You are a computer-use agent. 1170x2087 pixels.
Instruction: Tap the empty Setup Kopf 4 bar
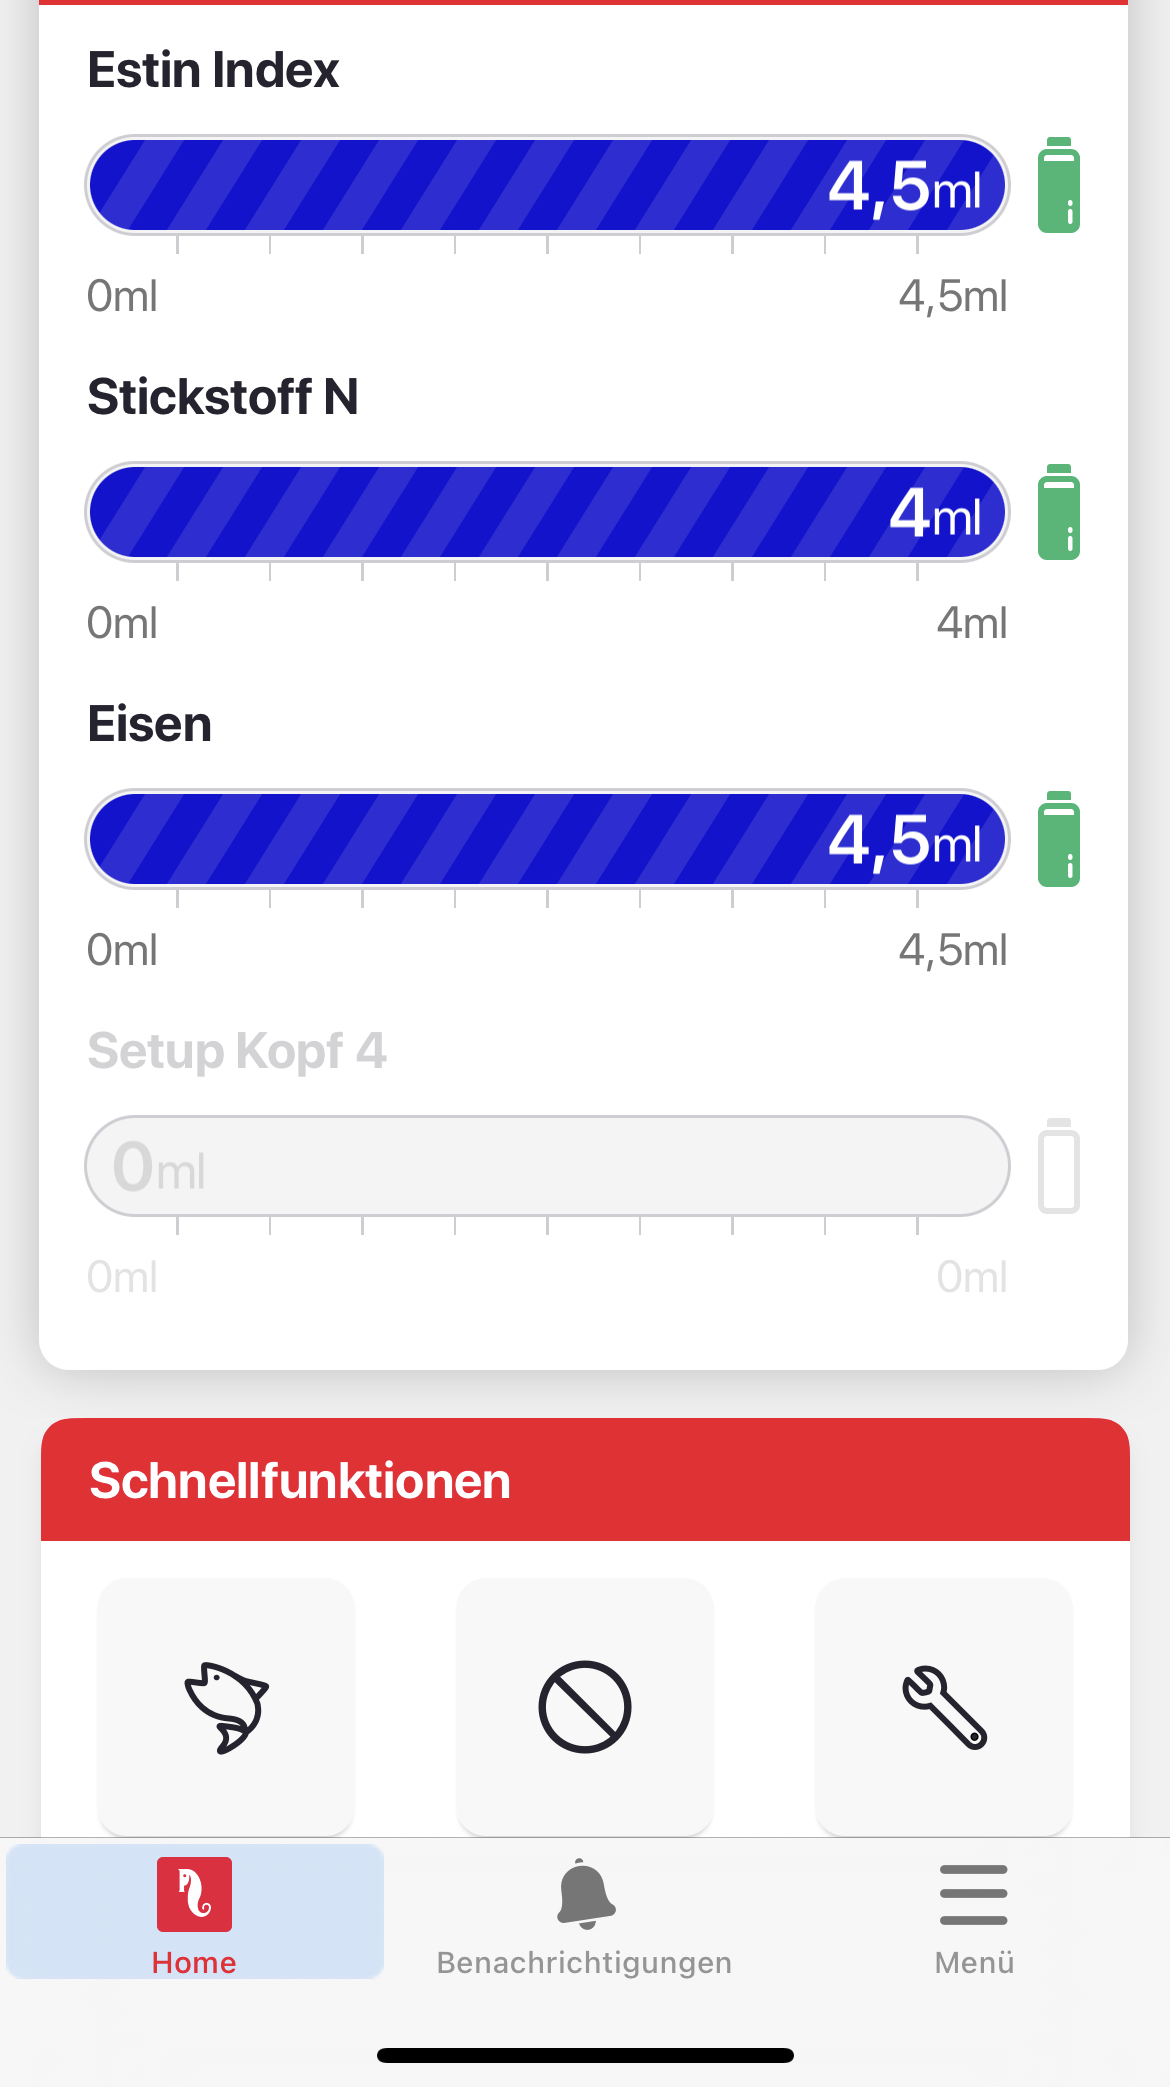tap(547, 1166)
